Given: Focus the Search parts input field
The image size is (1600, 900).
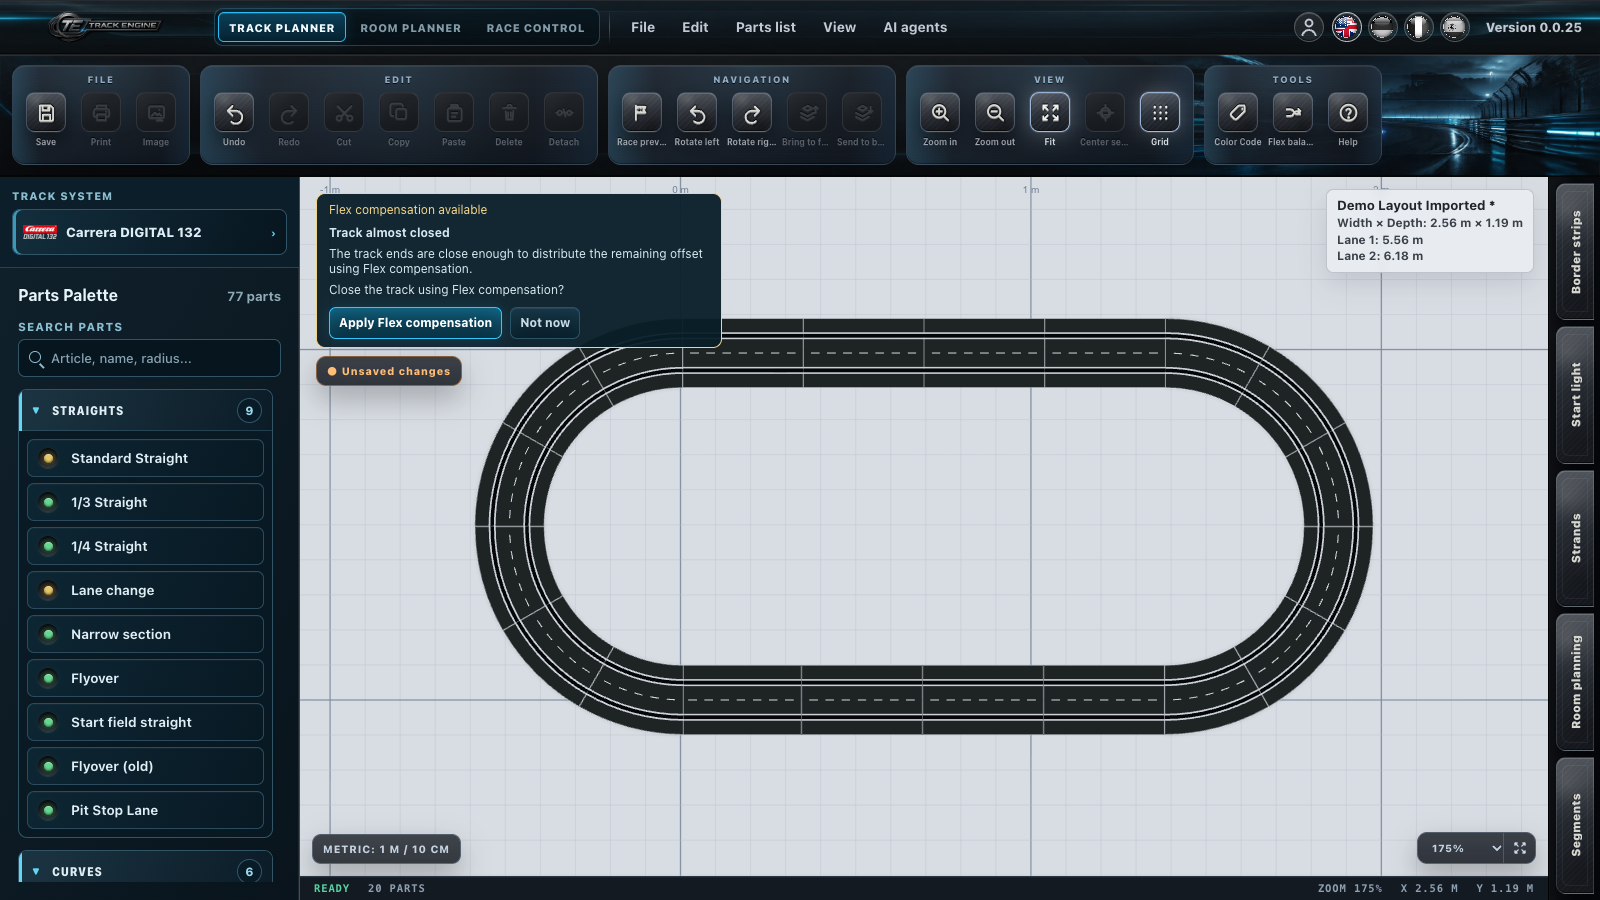Looking at the screenshot, I should [149, 358].
